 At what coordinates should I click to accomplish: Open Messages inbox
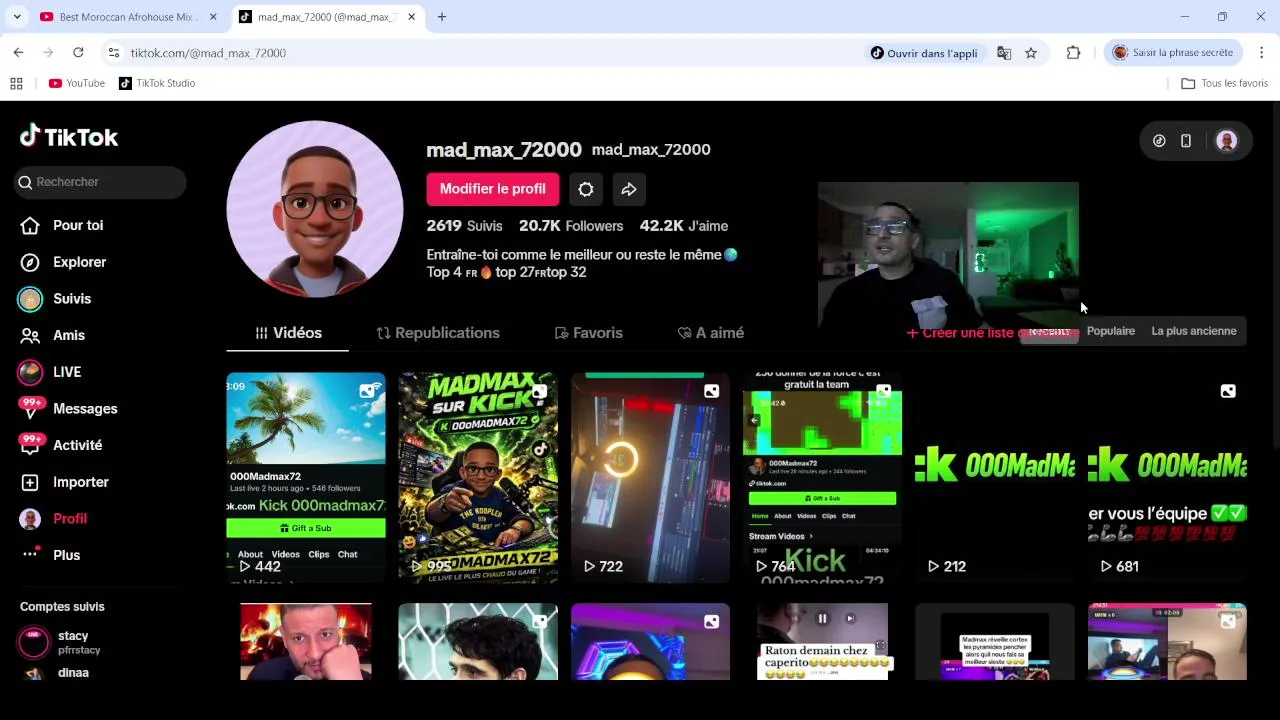pos(69,408)
